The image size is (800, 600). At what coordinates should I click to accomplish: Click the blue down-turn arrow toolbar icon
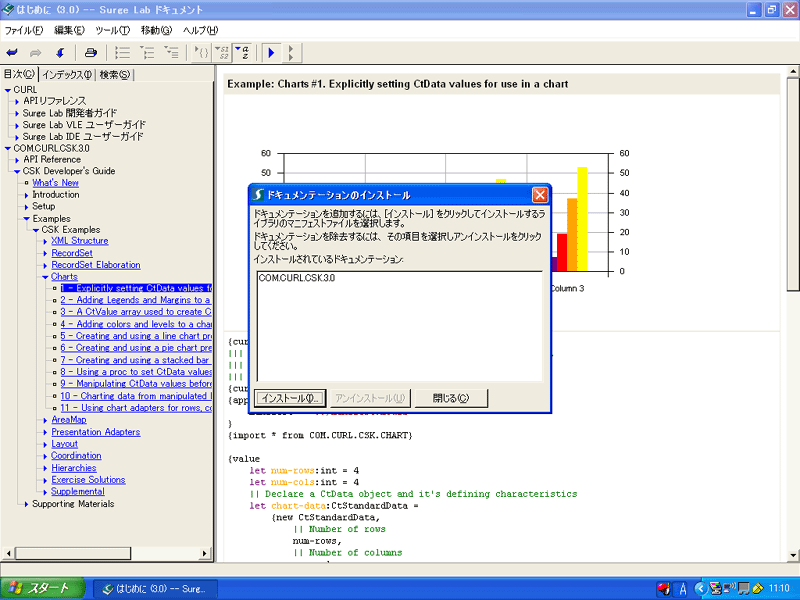click(60, 52)
